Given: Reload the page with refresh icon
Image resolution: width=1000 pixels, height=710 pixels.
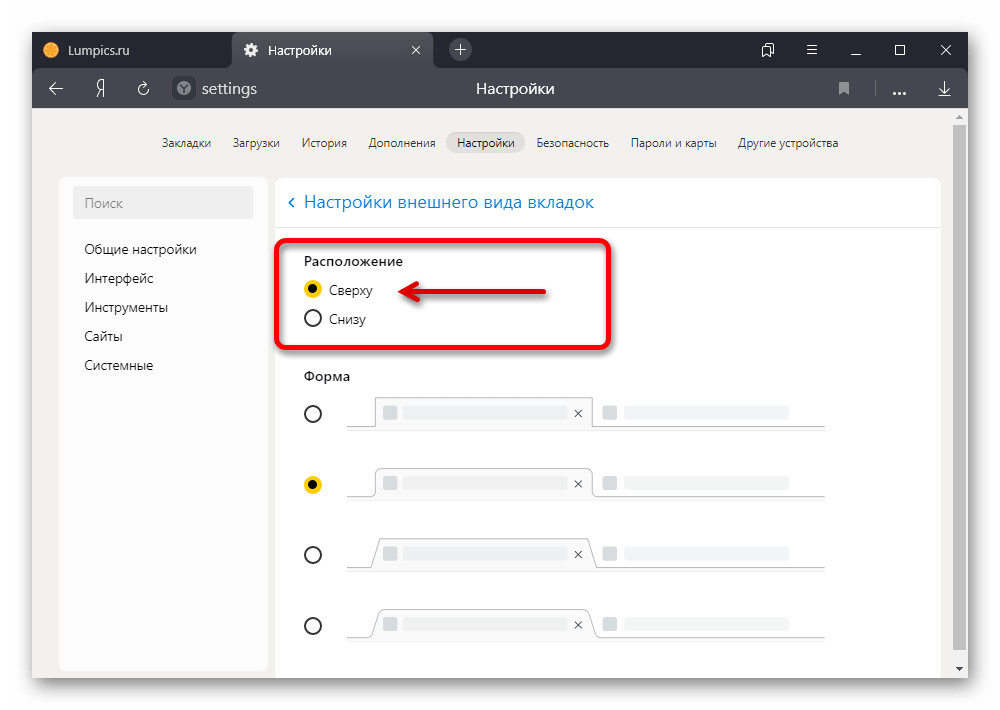Looking at the screenshot, I should pyautogui.click(x=143, y=89).
